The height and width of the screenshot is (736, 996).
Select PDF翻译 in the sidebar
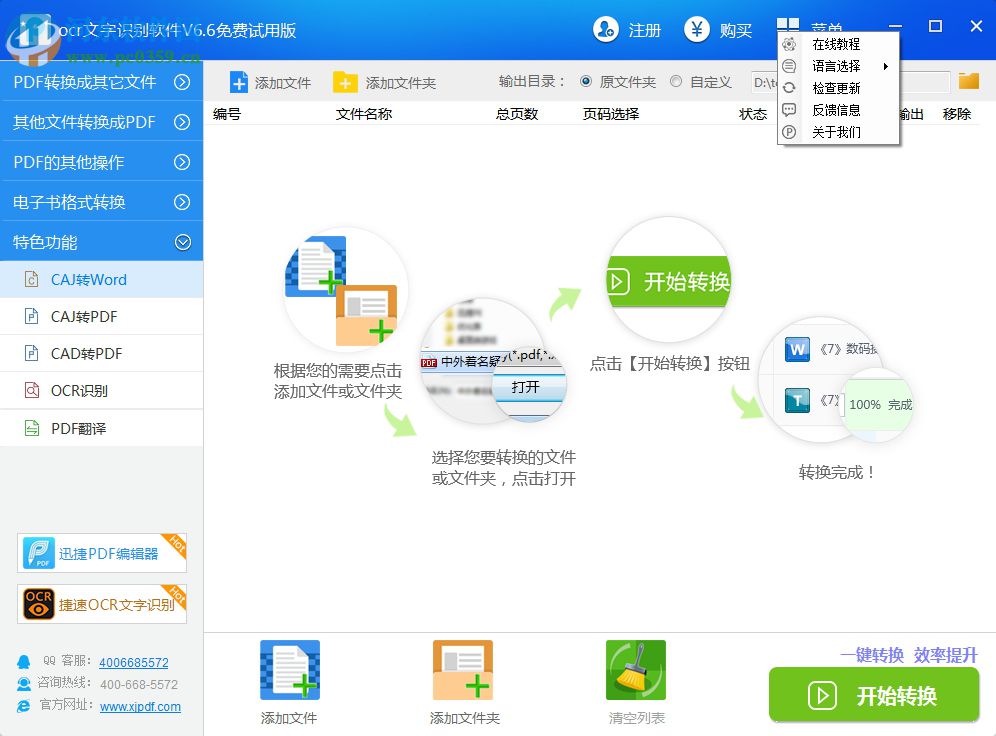click(x=102, y=428)
